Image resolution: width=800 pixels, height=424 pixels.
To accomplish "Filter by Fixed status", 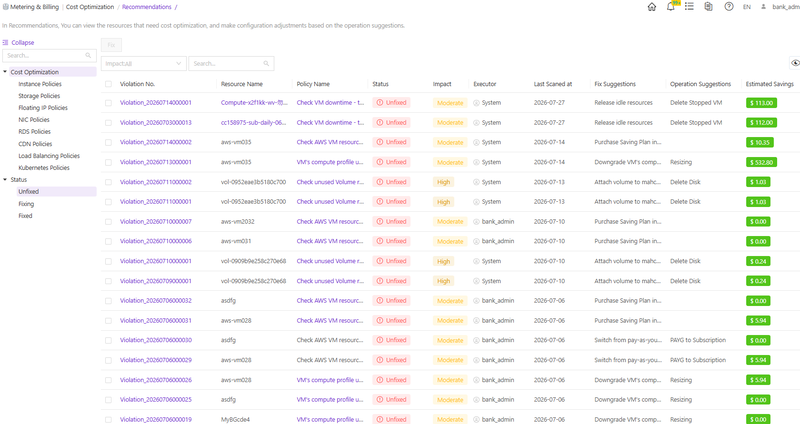I will (25, 216).
